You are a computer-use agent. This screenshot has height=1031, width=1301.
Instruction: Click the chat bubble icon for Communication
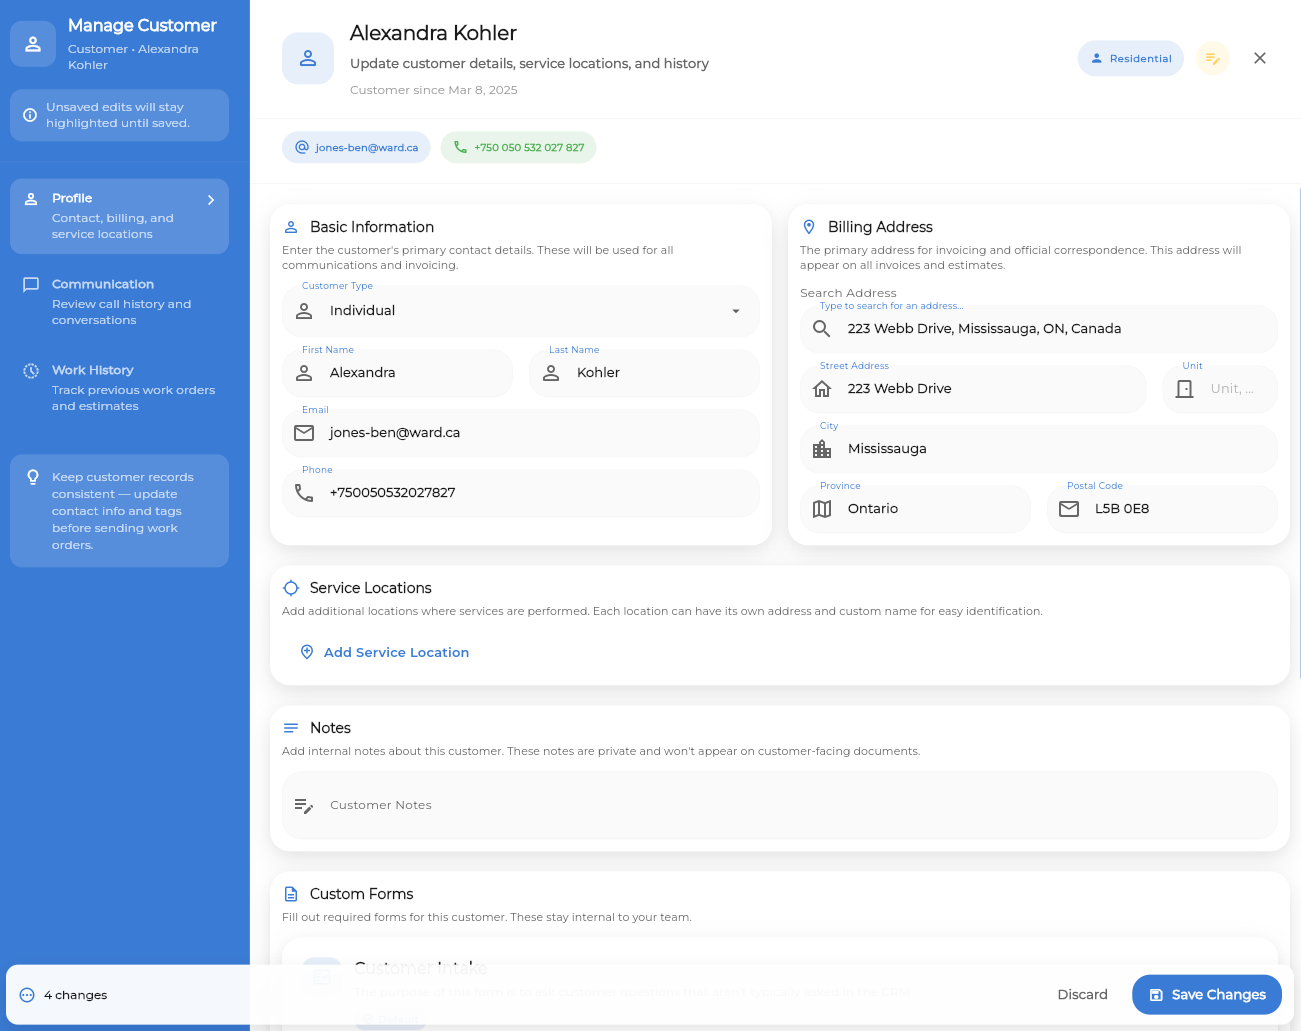pyautogui.click(x=27, y=284)
